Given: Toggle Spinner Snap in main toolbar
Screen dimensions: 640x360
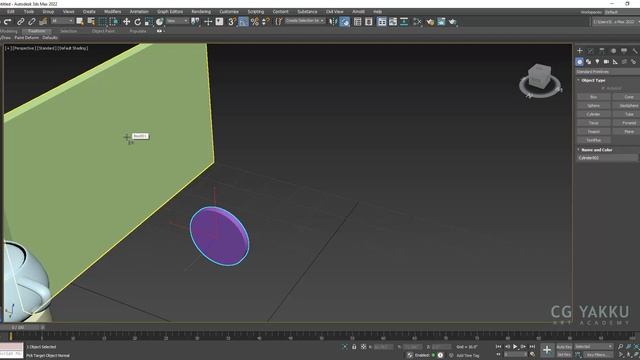Looking at the screenshot, I should (266, 22).
